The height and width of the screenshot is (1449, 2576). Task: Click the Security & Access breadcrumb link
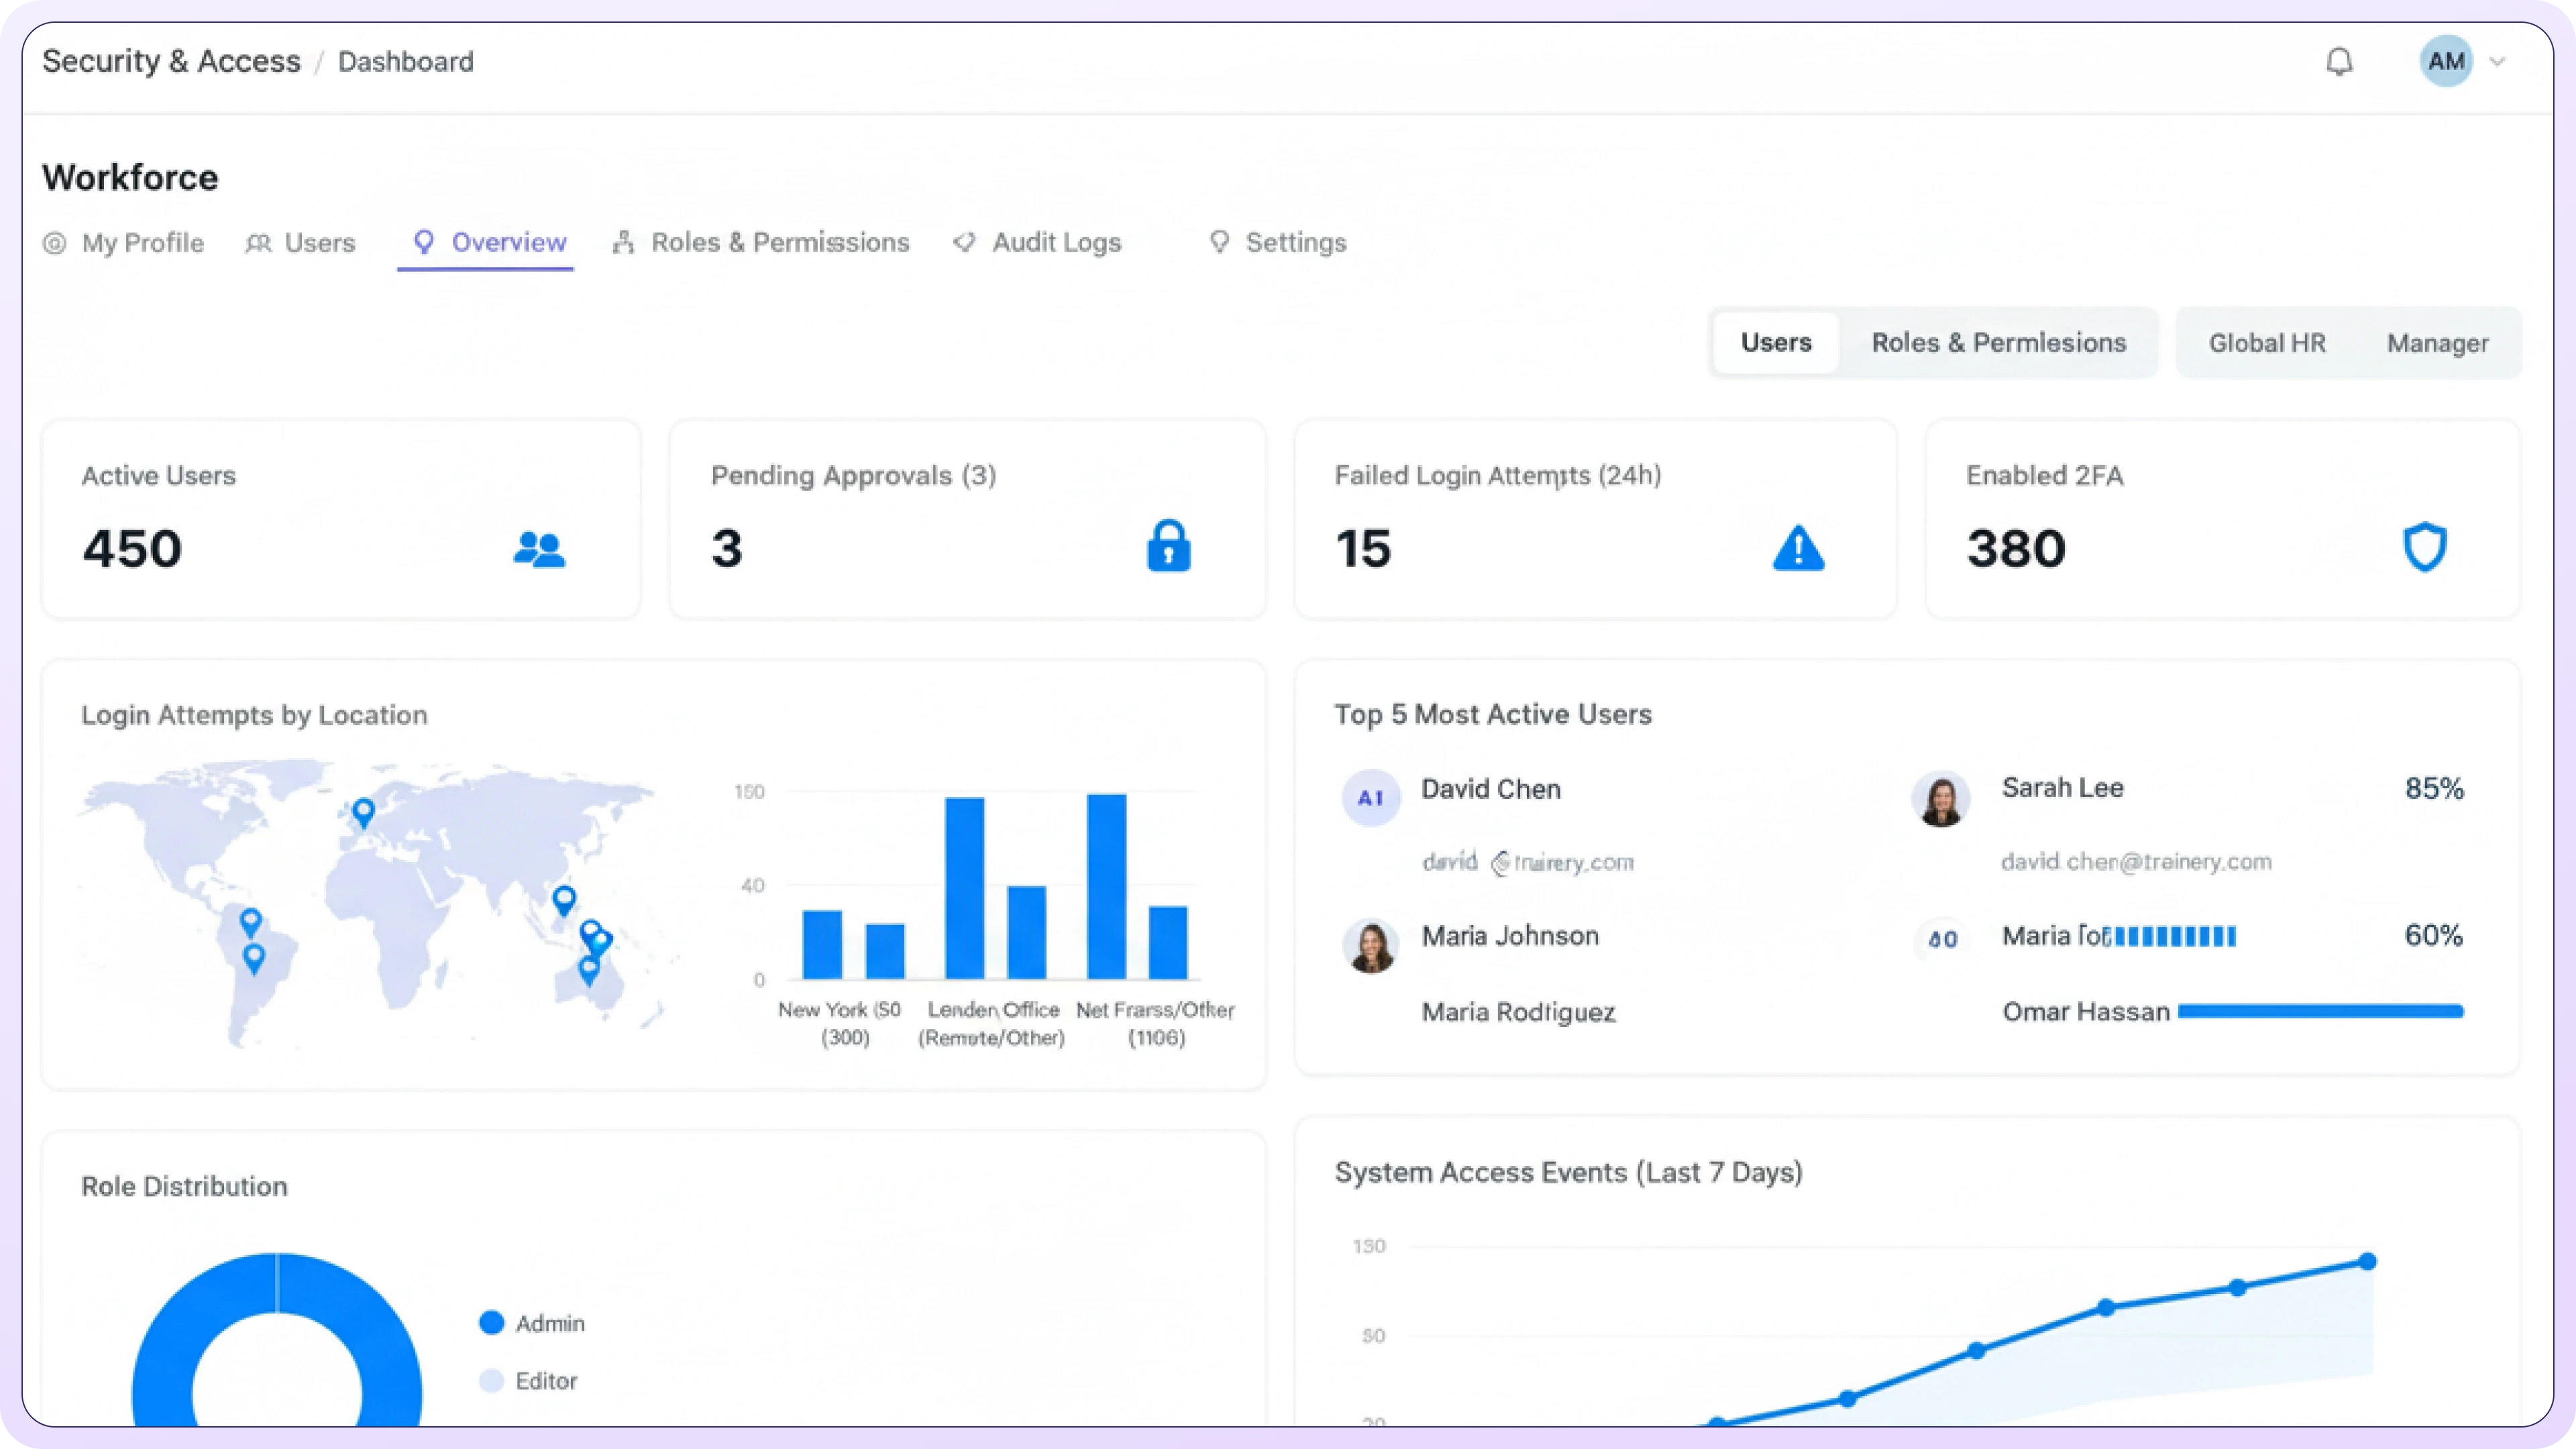pyautogui.click(x=171, y=62)
